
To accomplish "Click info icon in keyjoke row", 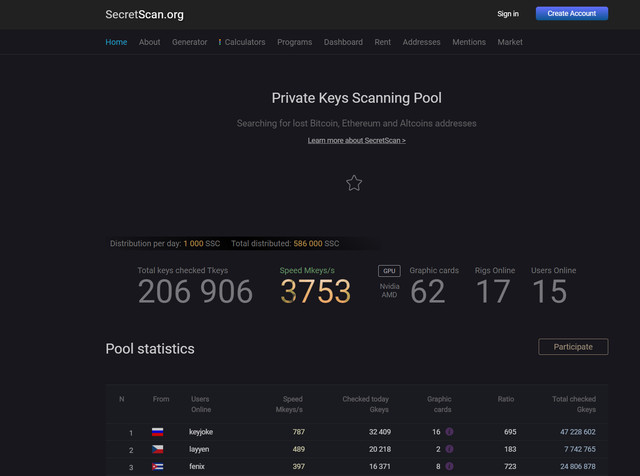I will click(x=449, y=432).
